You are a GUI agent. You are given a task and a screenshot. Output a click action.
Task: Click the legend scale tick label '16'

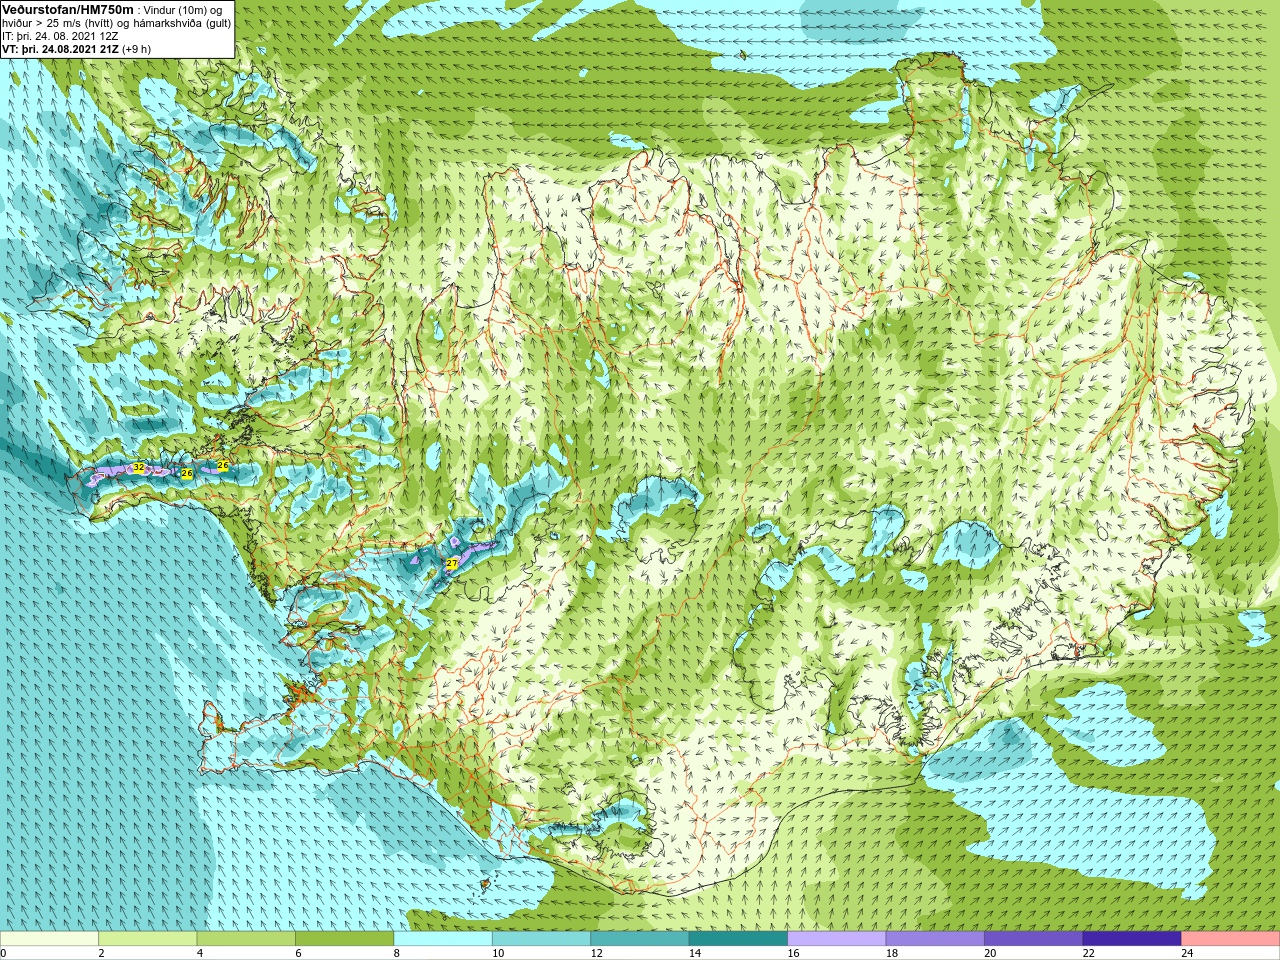click(793, 953)
